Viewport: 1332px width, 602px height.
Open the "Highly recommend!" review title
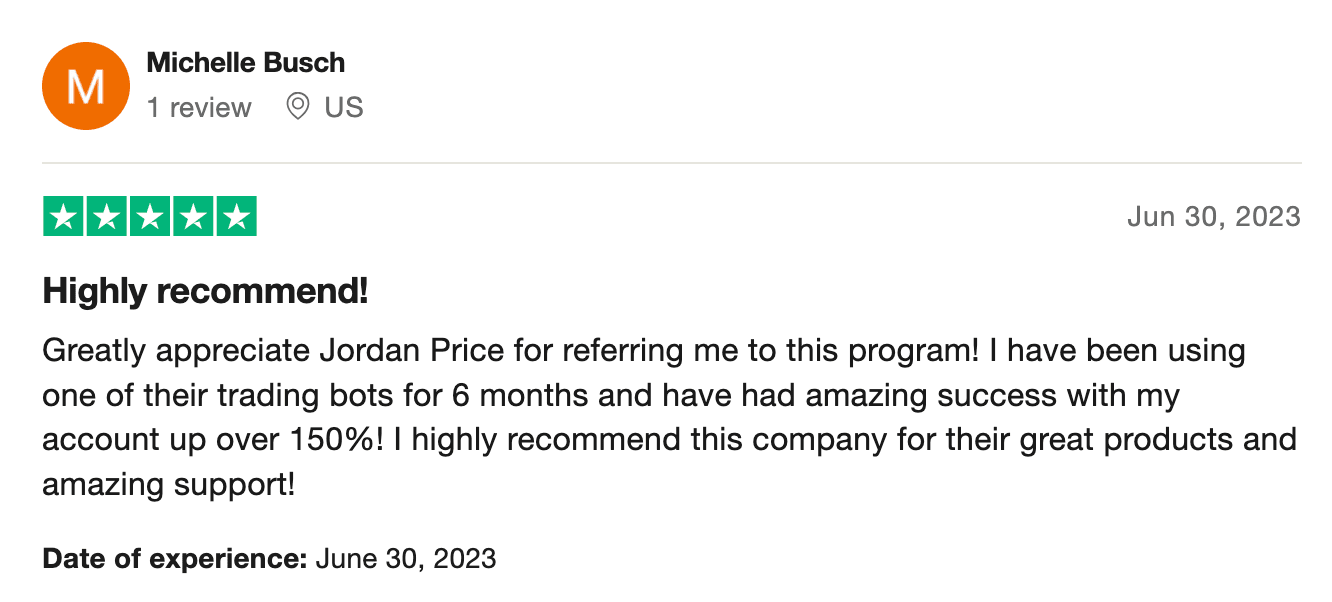(x=205, y=292)
